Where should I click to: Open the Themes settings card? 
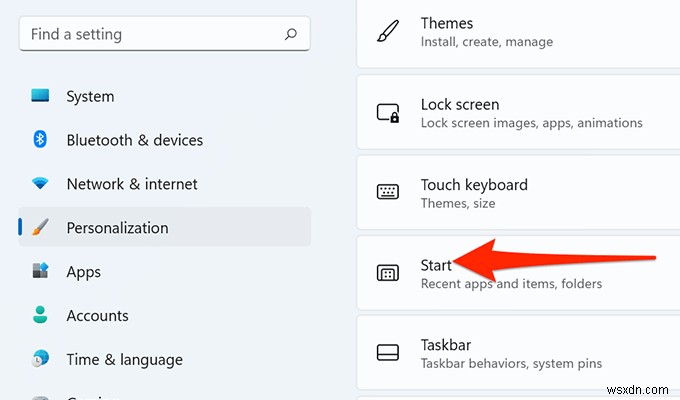point(518,33)
